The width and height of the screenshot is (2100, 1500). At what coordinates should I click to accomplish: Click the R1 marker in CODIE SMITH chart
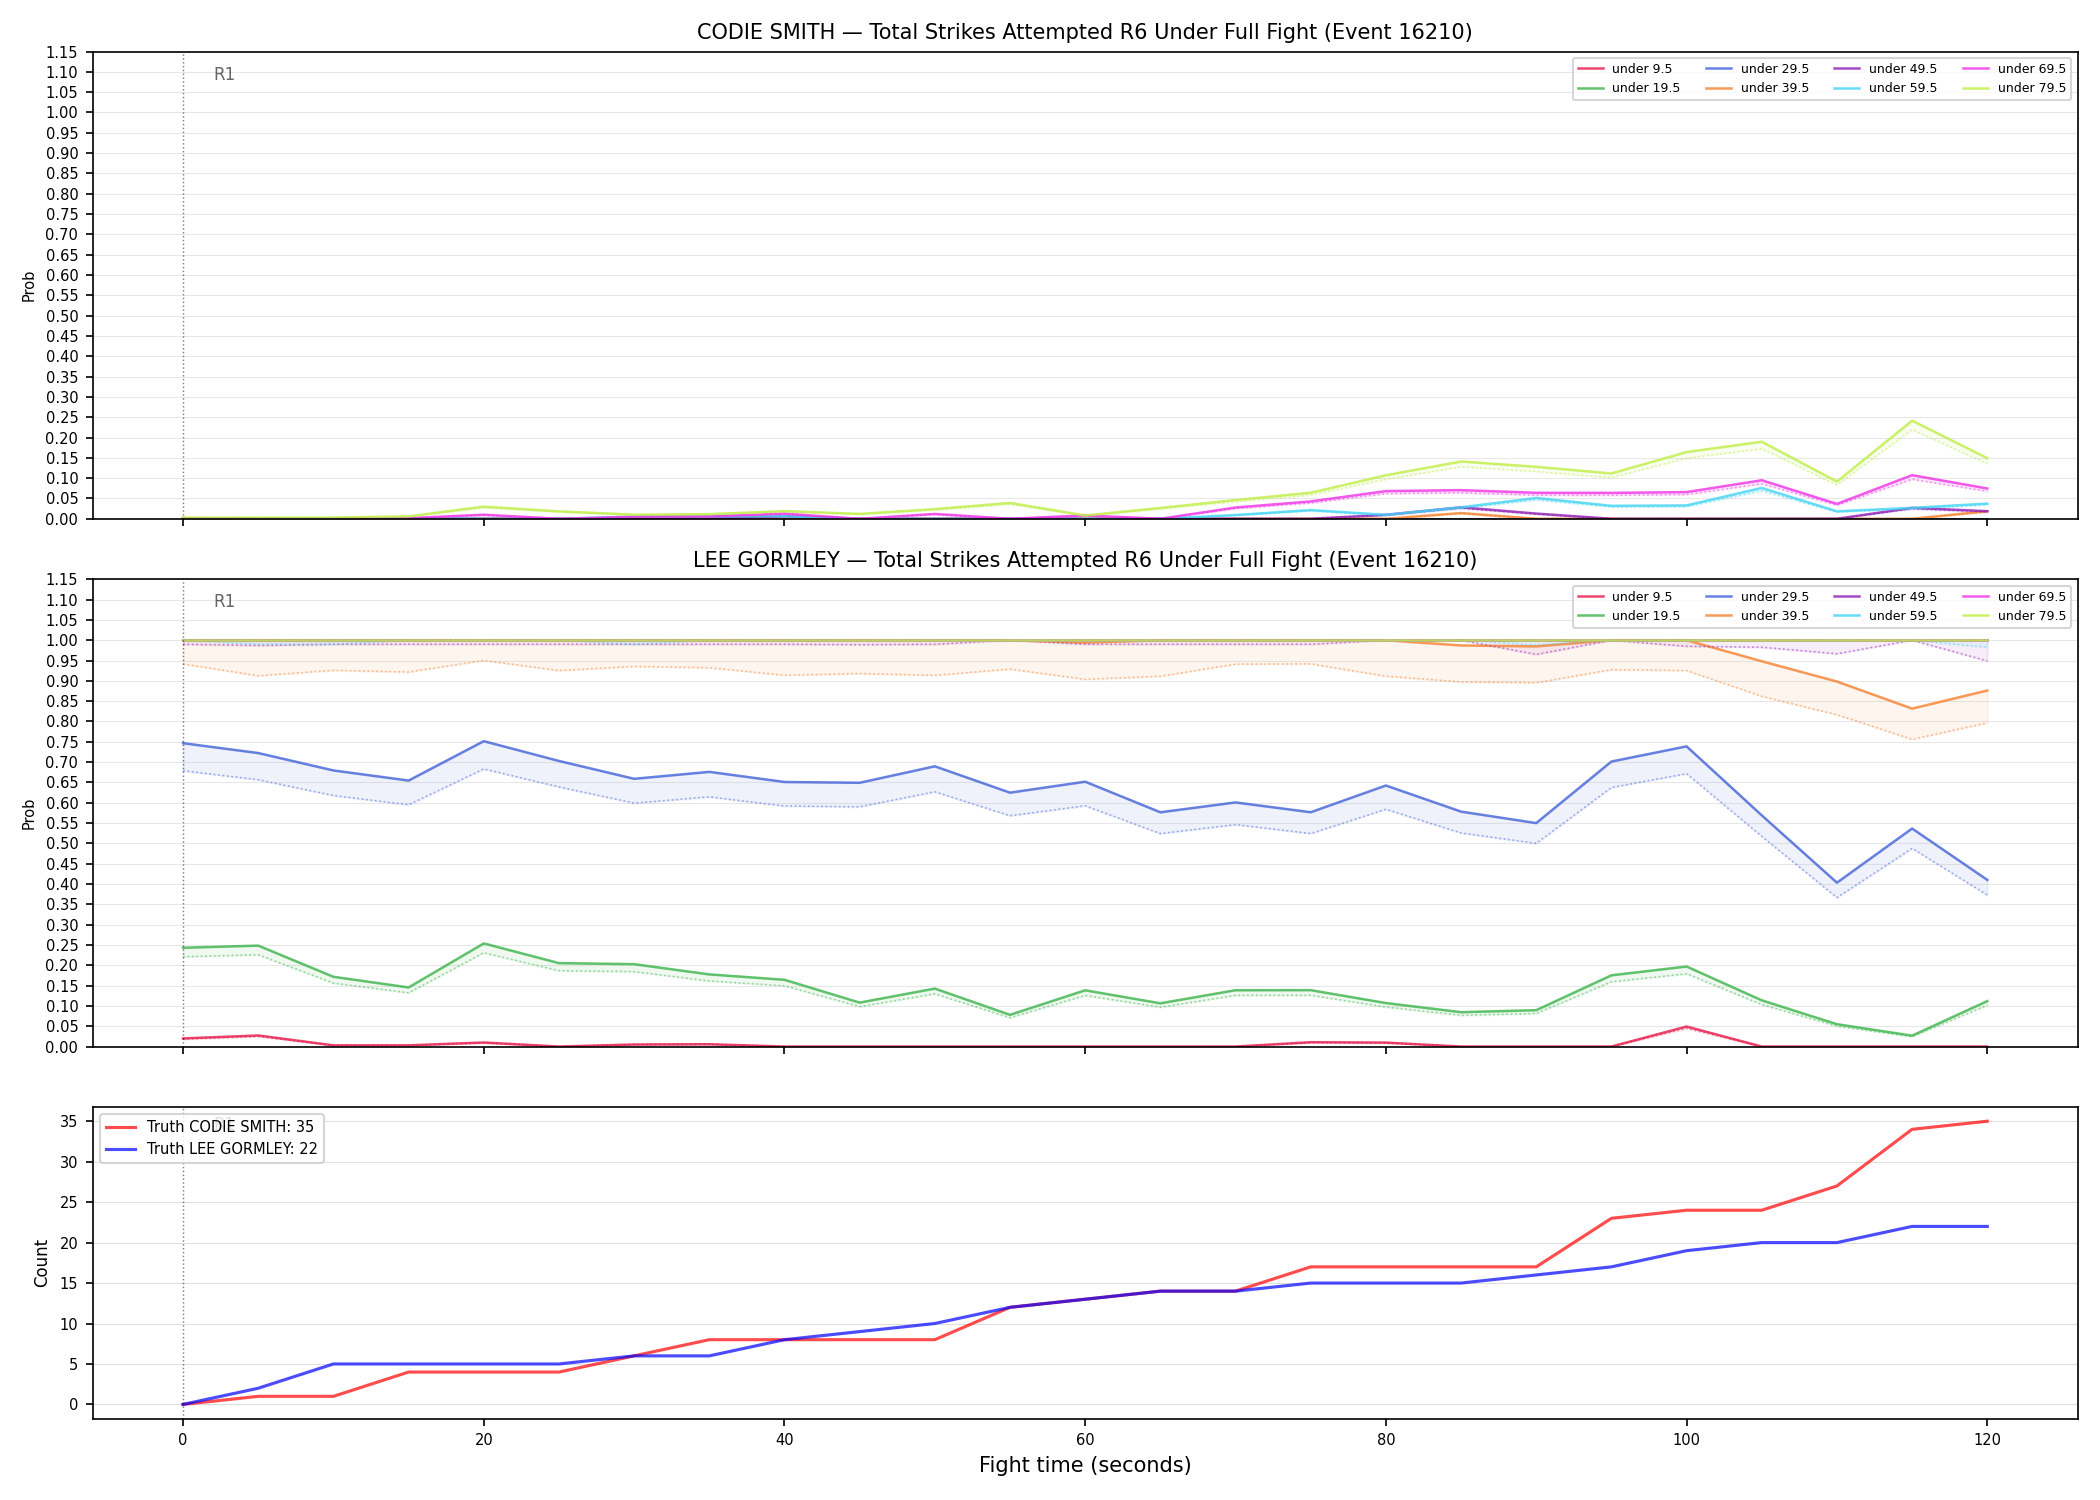click(x=224, y=74)
